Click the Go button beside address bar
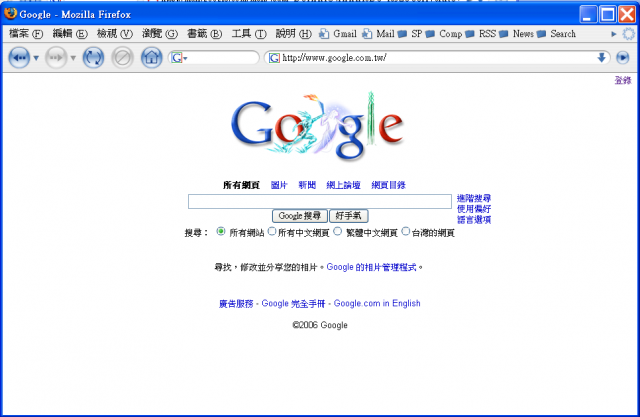Screen dimensions: 640x417 pos(623,58)
